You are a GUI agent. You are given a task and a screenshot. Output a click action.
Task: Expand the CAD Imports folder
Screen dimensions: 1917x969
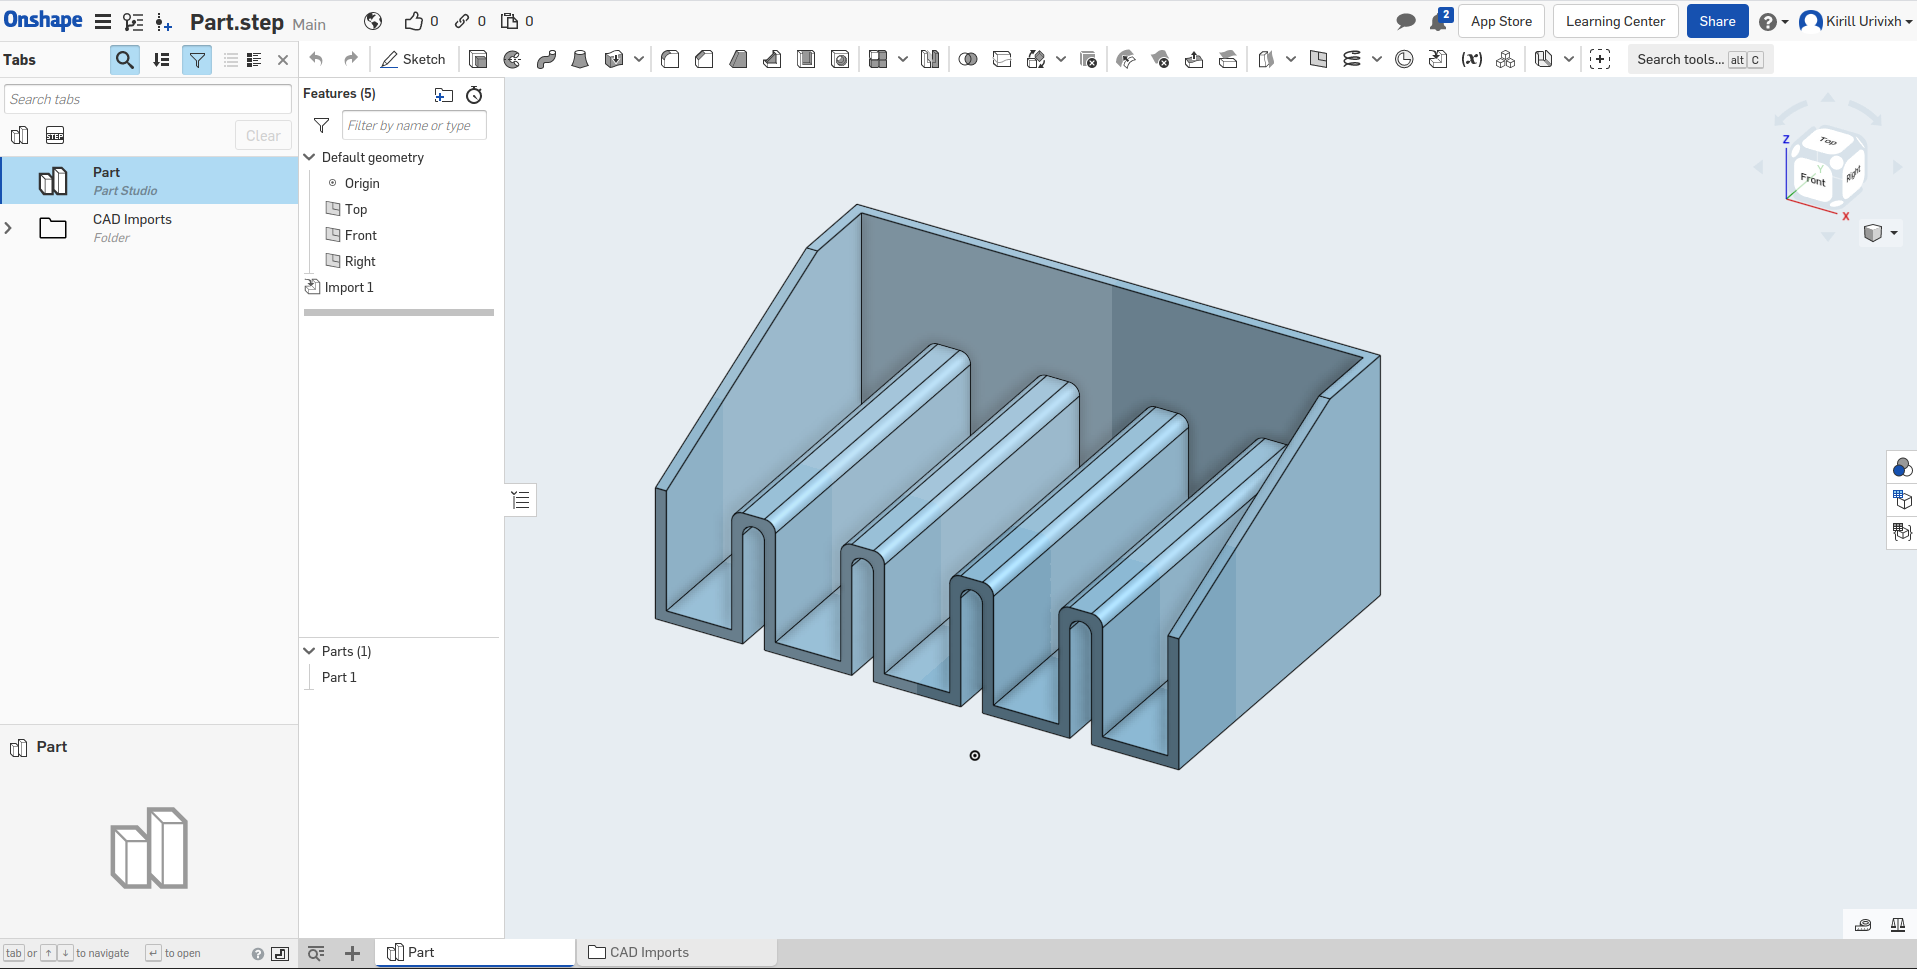[x=9, y=228]
